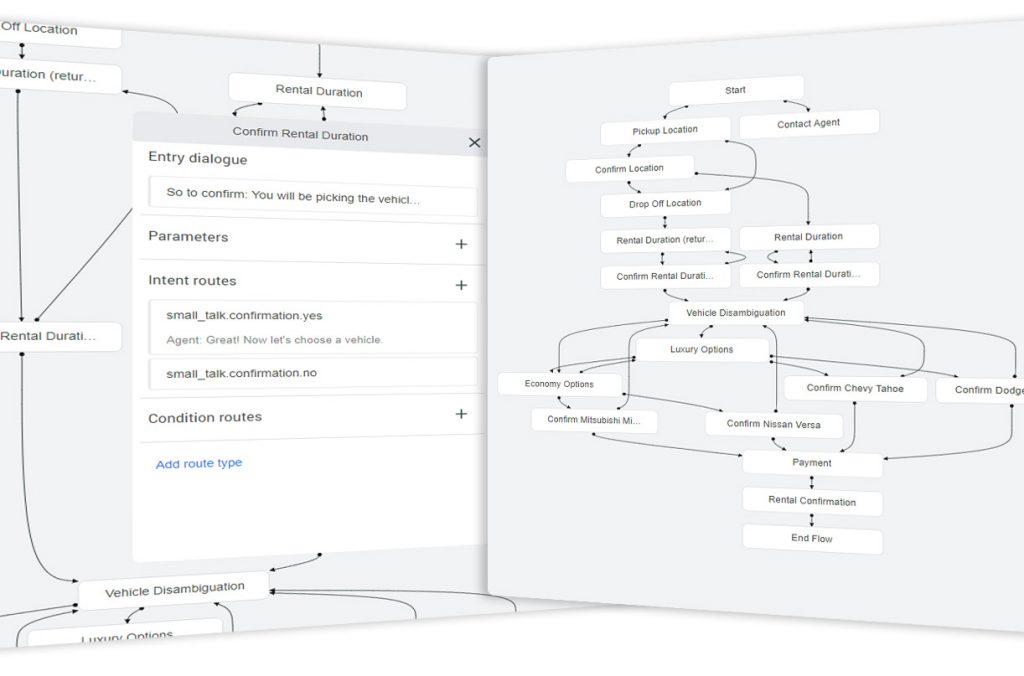Click the End Flow node
Viewport: 1024px width, 676px height.
[x=812, y=539]
